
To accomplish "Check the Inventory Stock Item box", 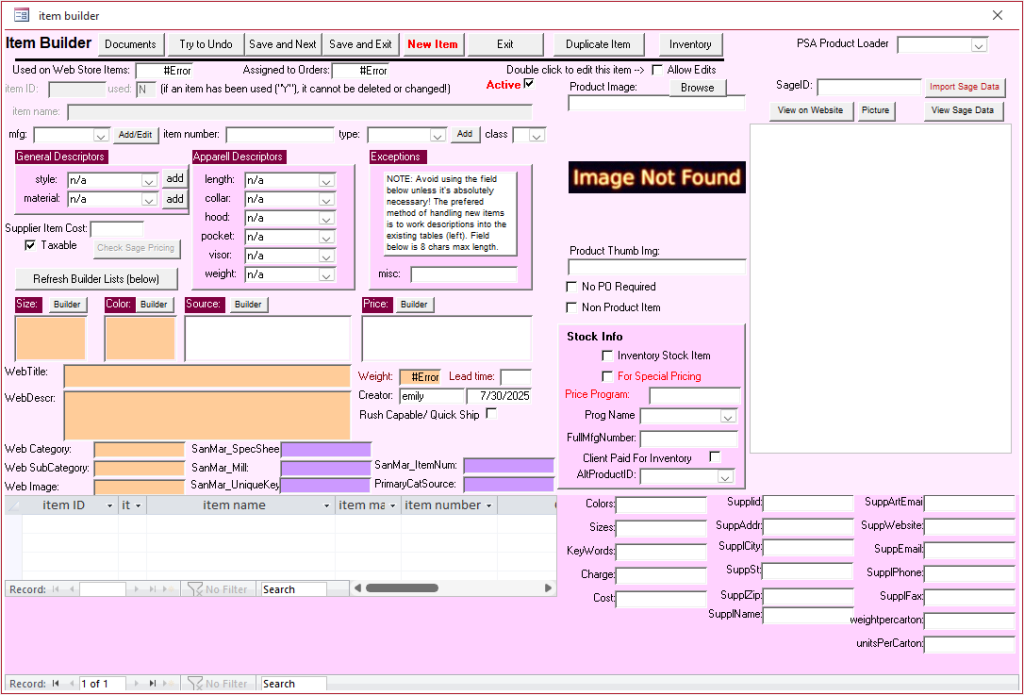I will coord(606,355).
